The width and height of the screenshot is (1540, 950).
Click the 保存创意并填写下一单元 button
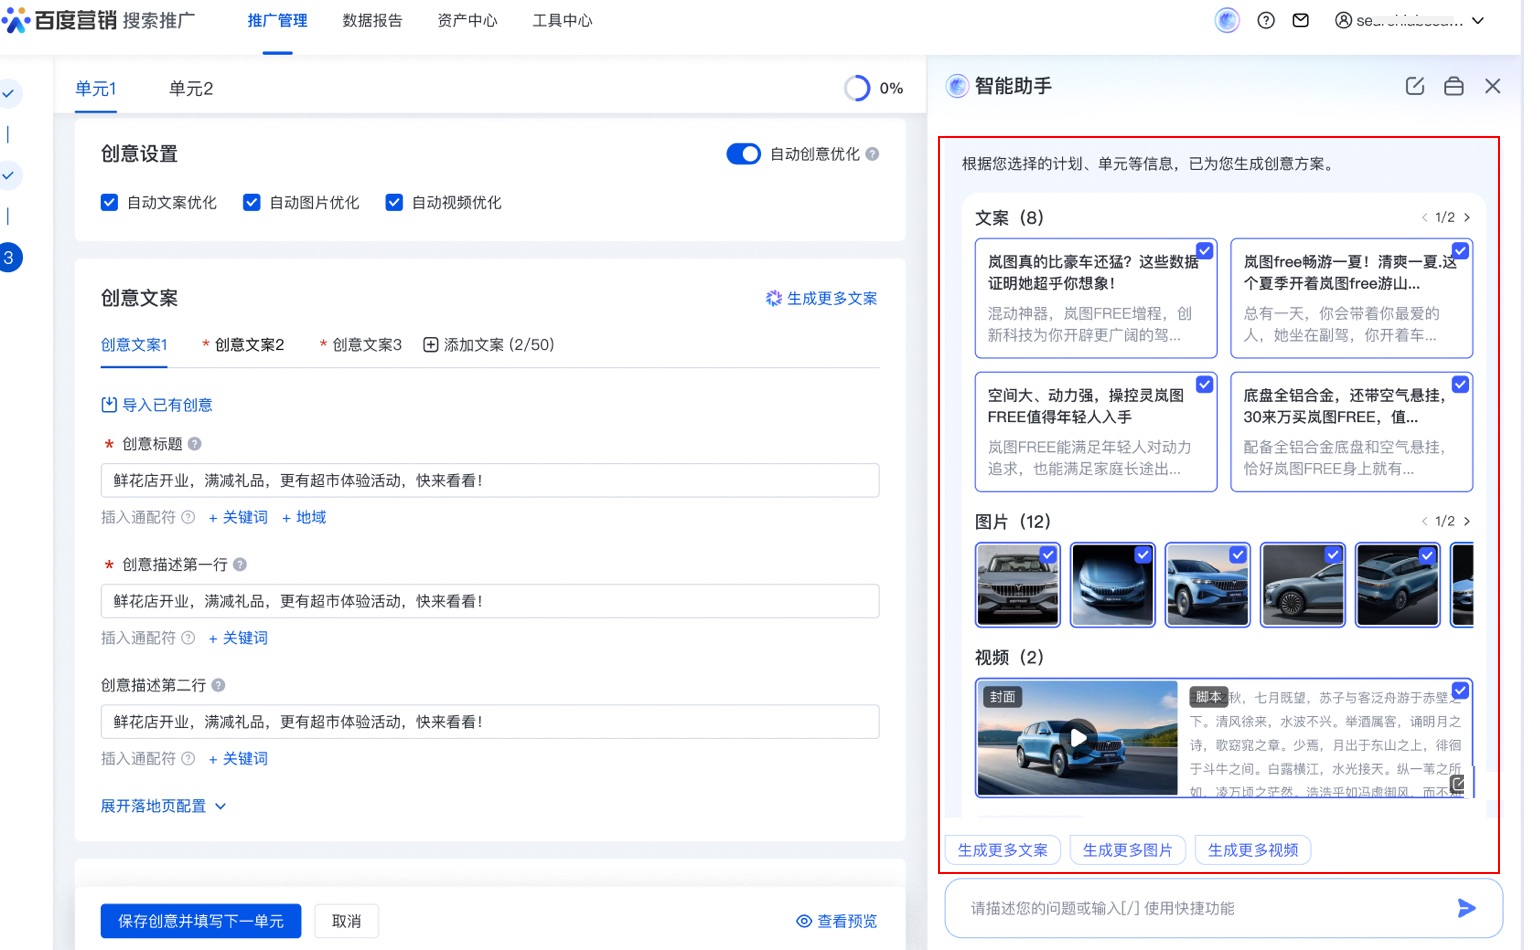(x=201, y=921)
